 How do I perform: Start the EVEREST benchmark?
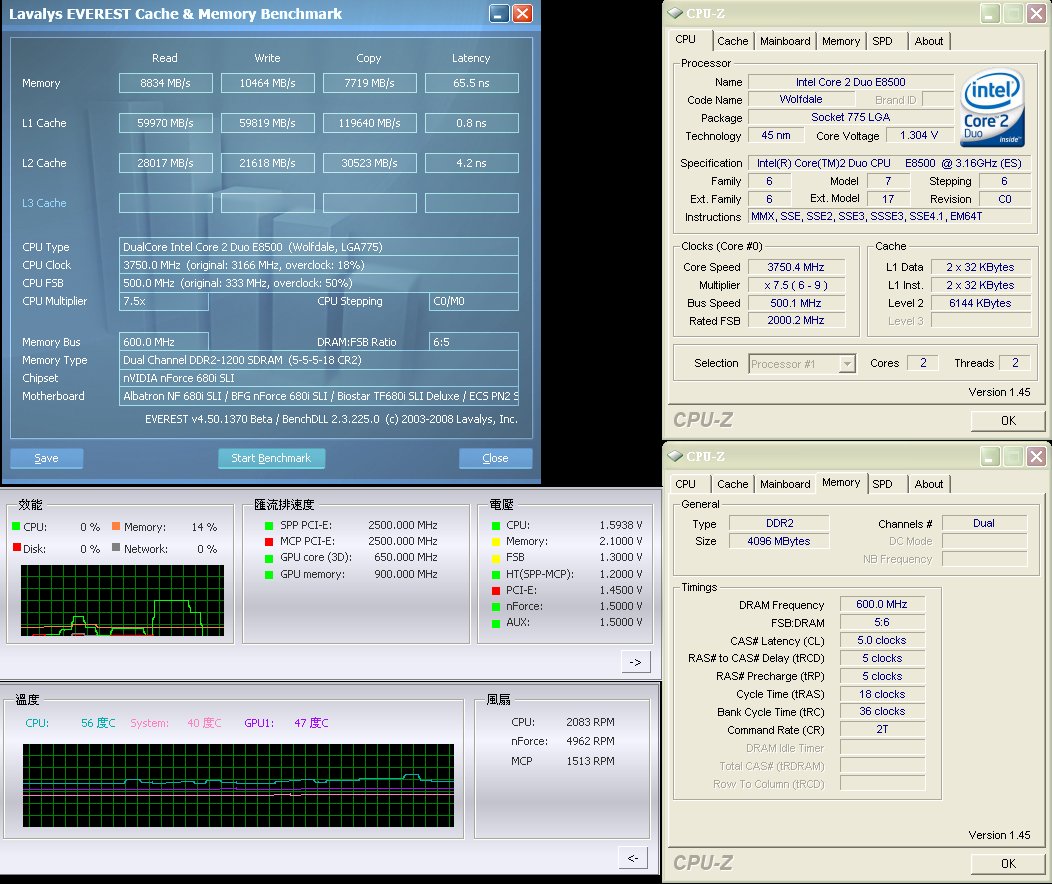pyautogui.click(x=271, y=458)
